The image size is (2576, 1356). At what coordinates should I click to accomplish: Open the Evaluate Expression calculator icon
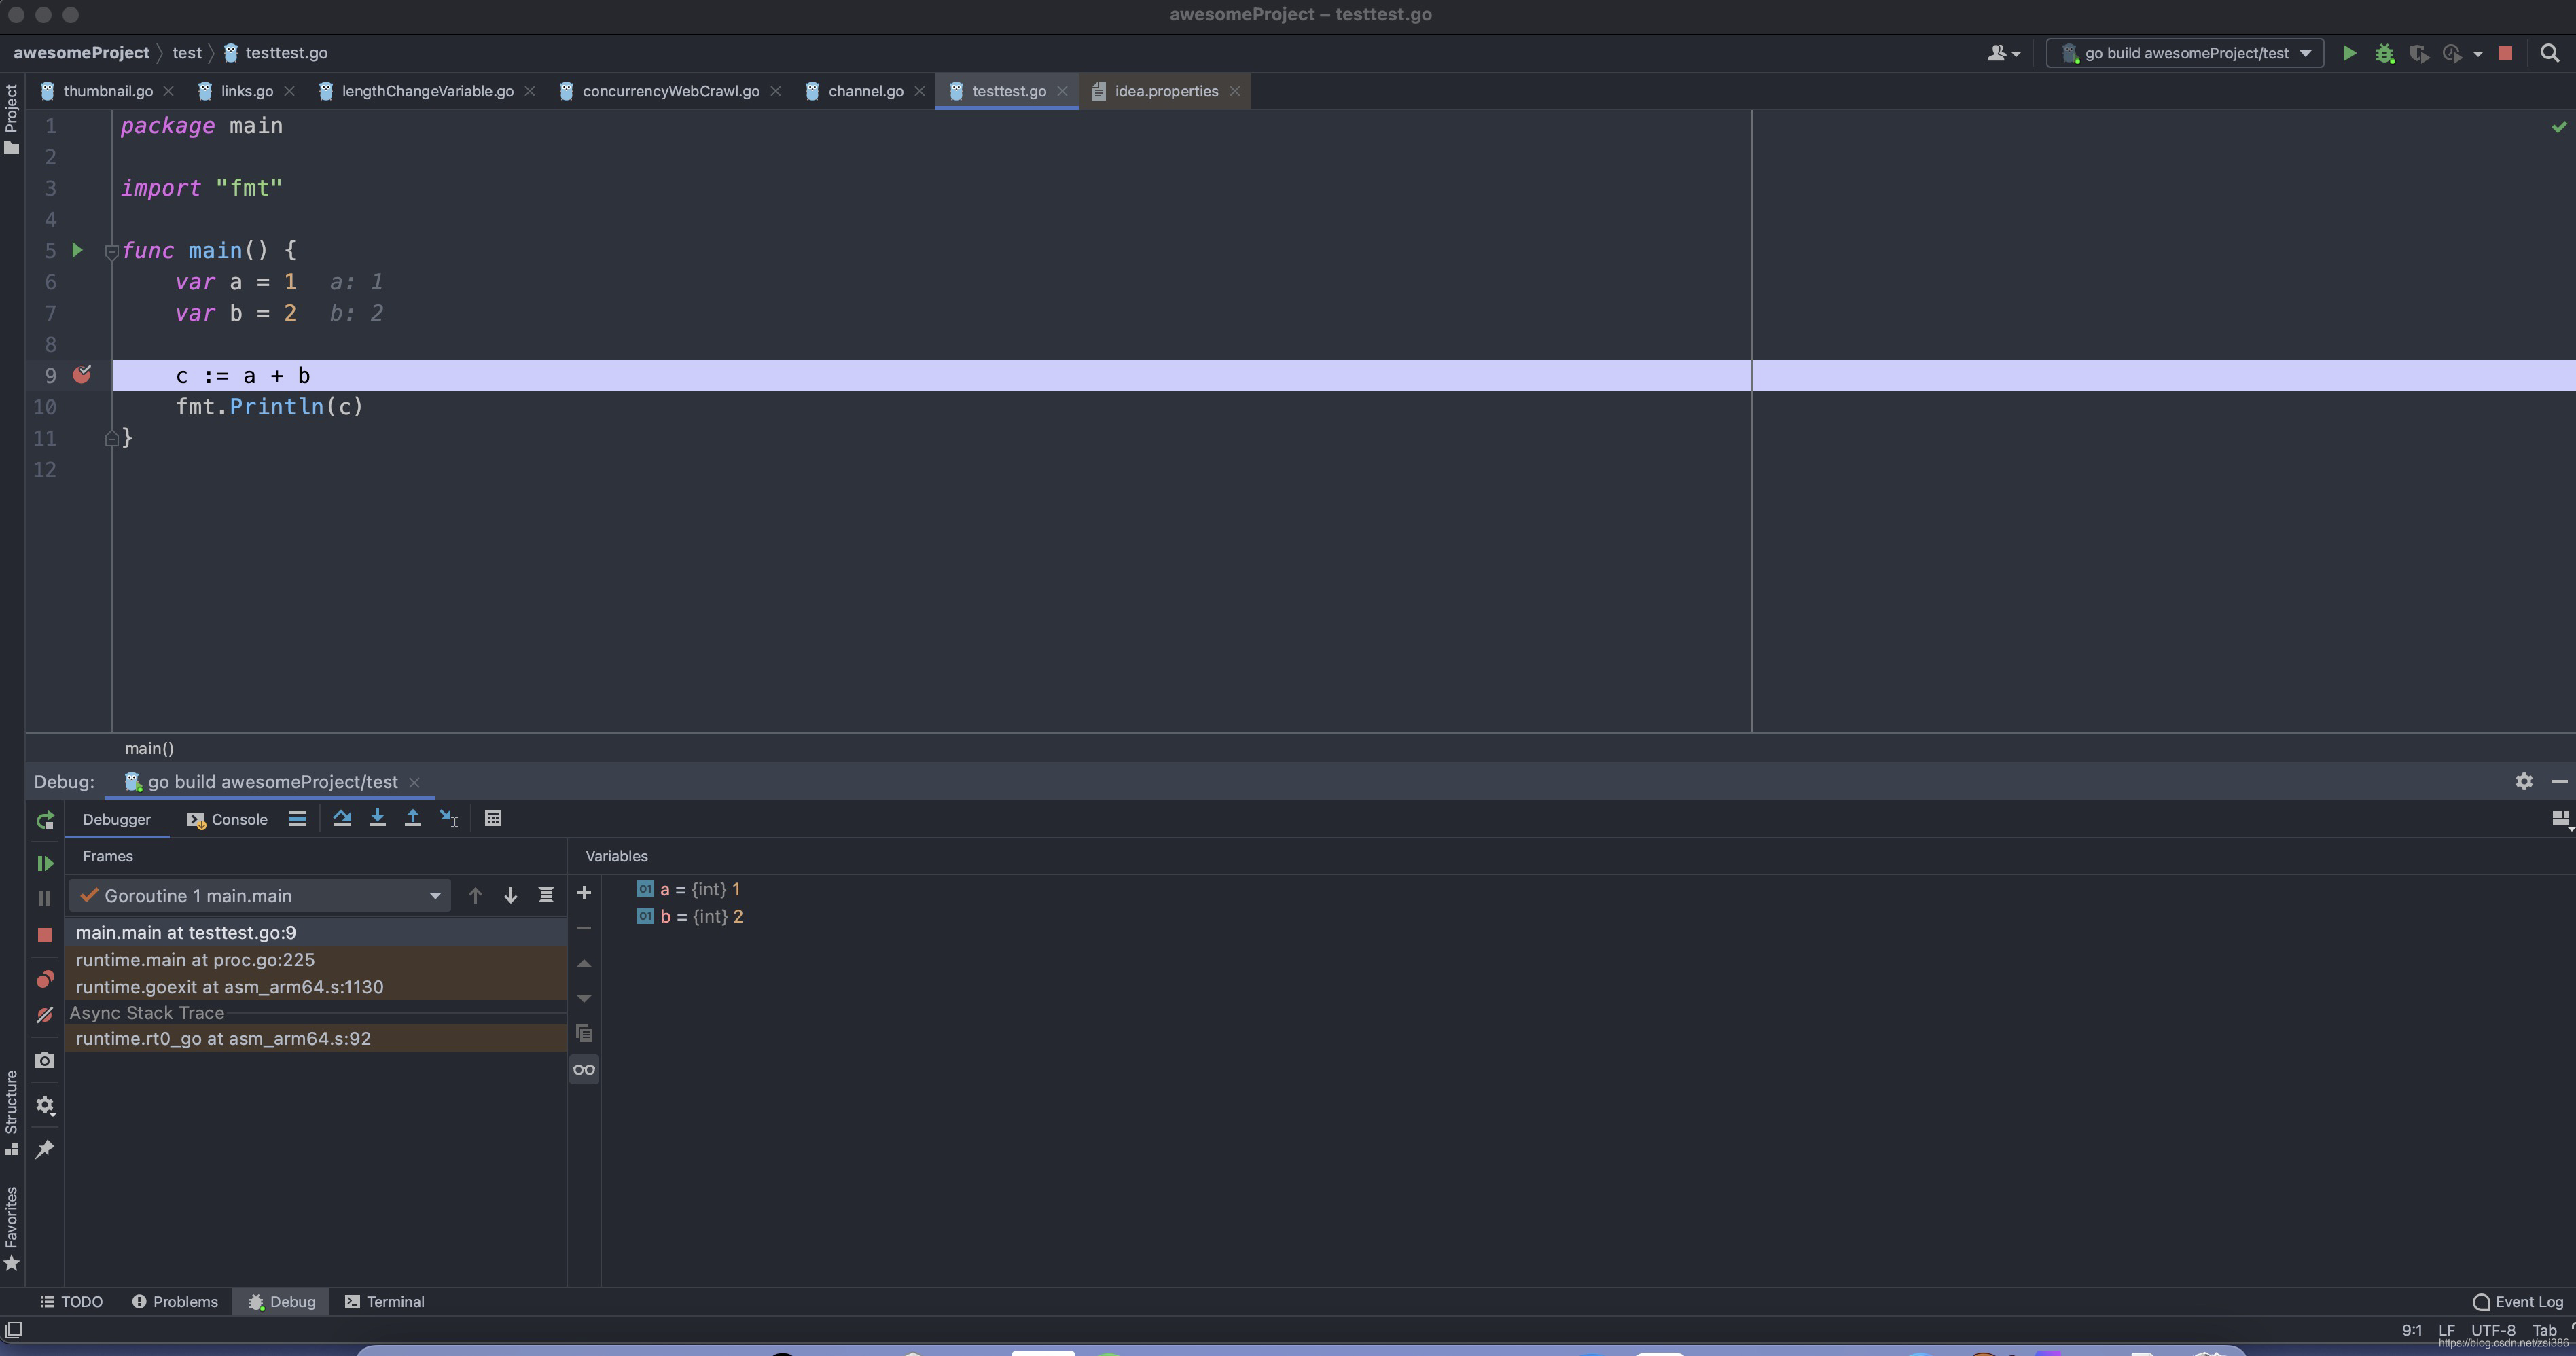[x=493, y=818]
